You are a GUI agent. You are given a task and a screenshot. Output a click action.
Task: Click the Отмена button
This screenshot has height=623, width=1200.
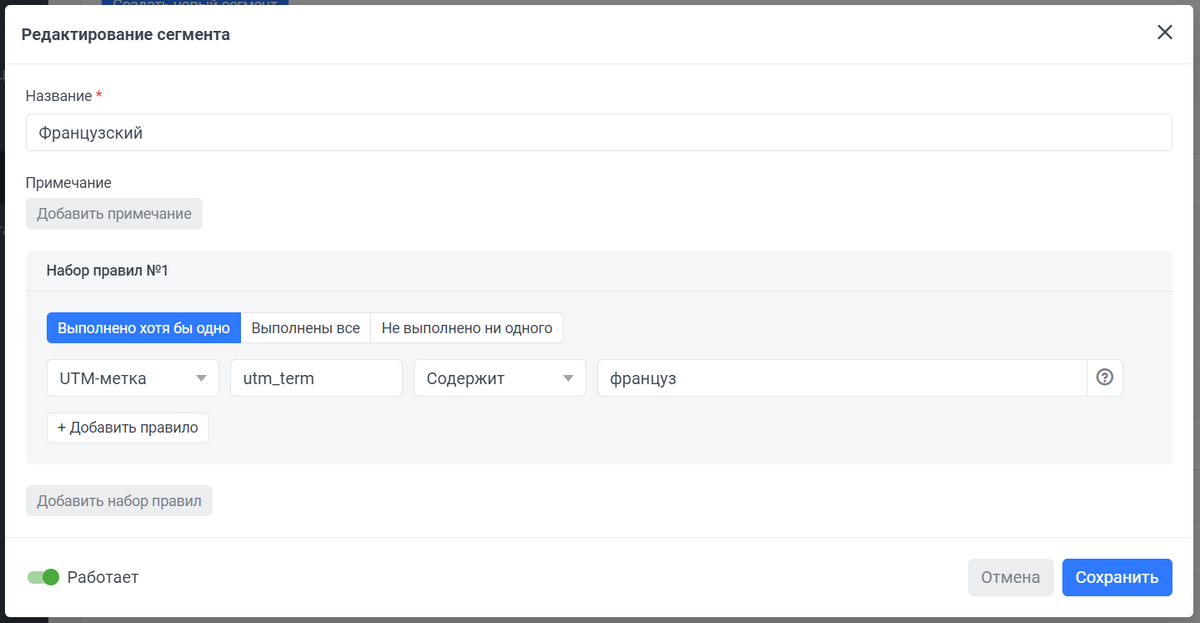(x=1011, y=577)
